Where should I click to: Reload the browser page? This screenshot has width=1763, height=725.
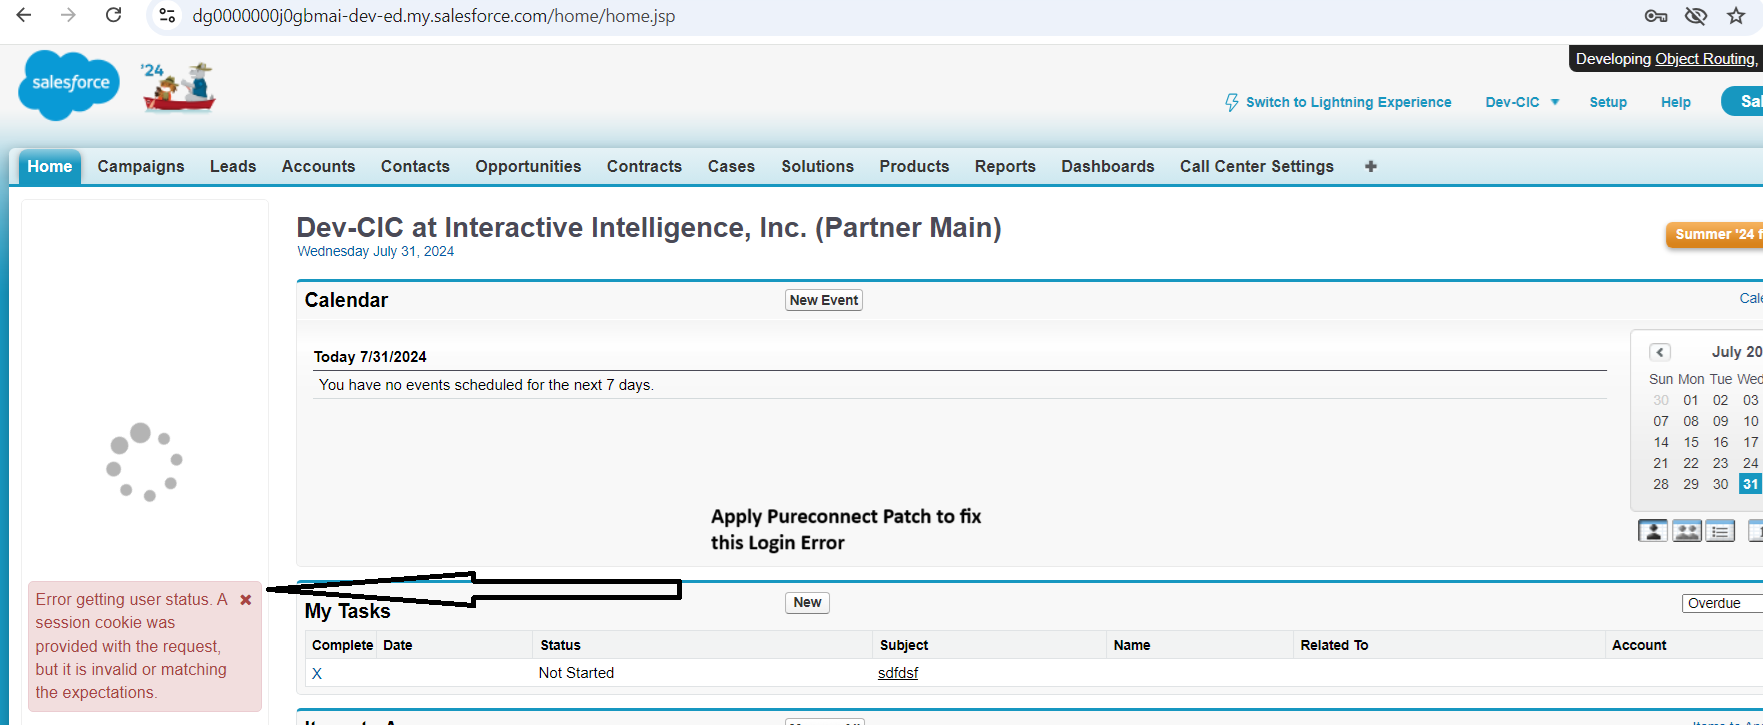pos(114,16)
